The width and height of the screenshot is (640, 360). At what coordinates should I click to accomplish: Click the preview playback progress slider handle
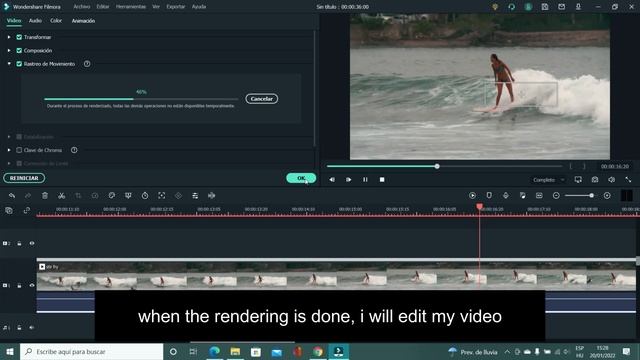click(x=437, y=167)
